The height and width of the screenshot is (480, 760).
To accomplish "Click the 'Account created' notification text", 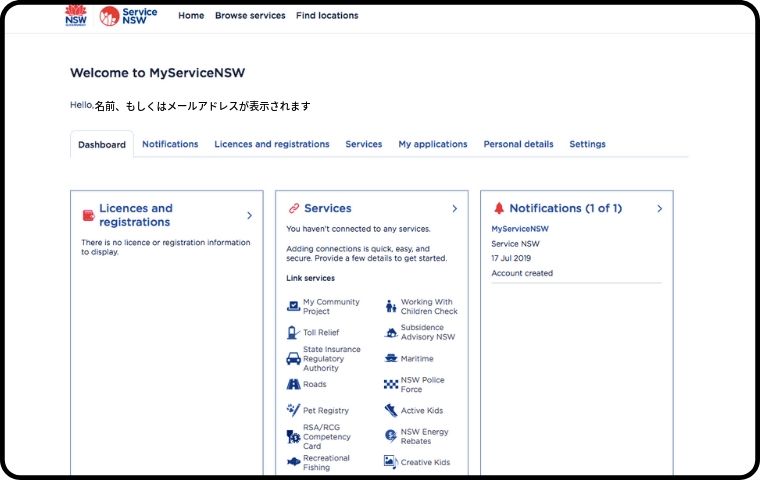I will tap(522, 273).
